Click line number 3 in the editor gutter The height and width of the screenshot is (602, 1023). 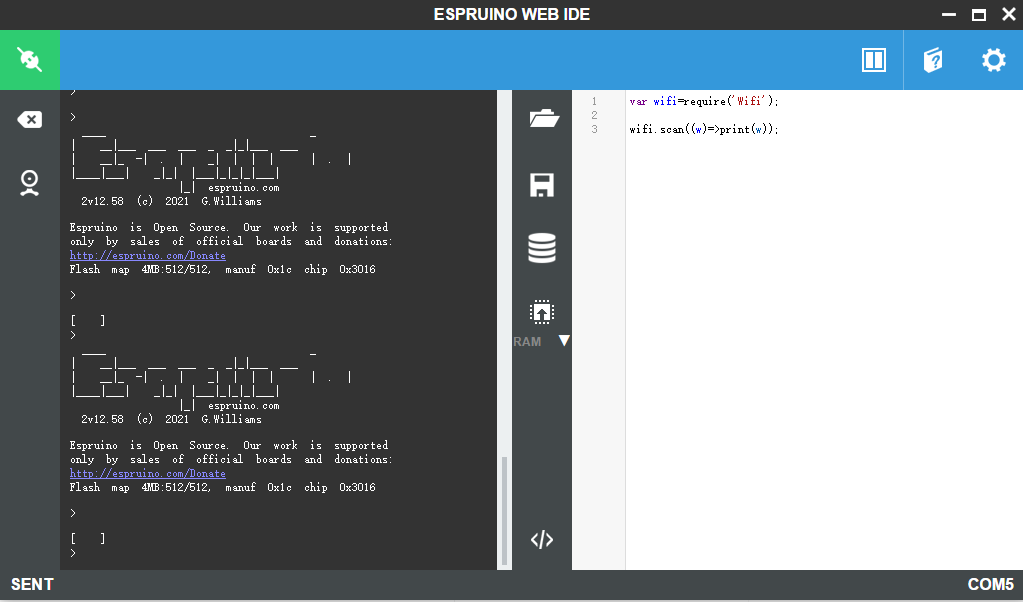coord(594,129)
